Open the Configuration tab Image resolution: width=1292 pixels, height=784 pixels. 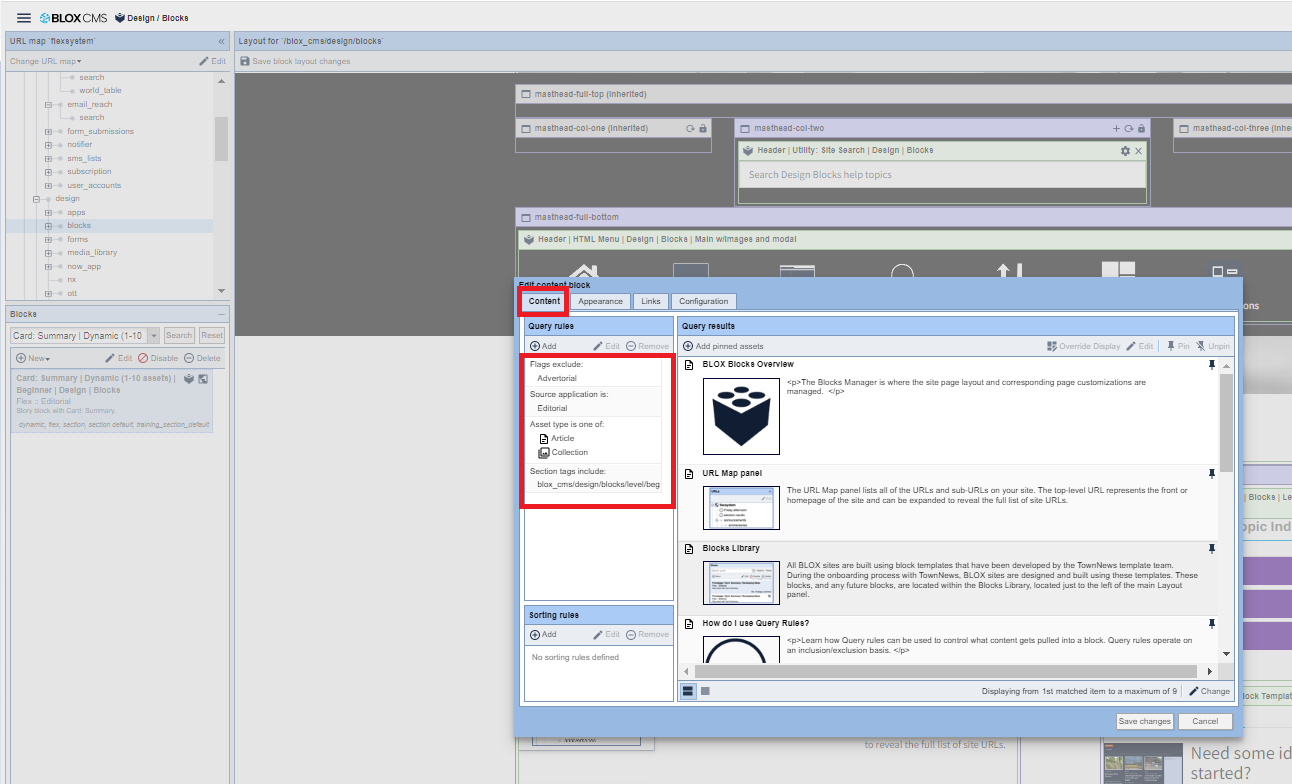[x=703, y=300]
